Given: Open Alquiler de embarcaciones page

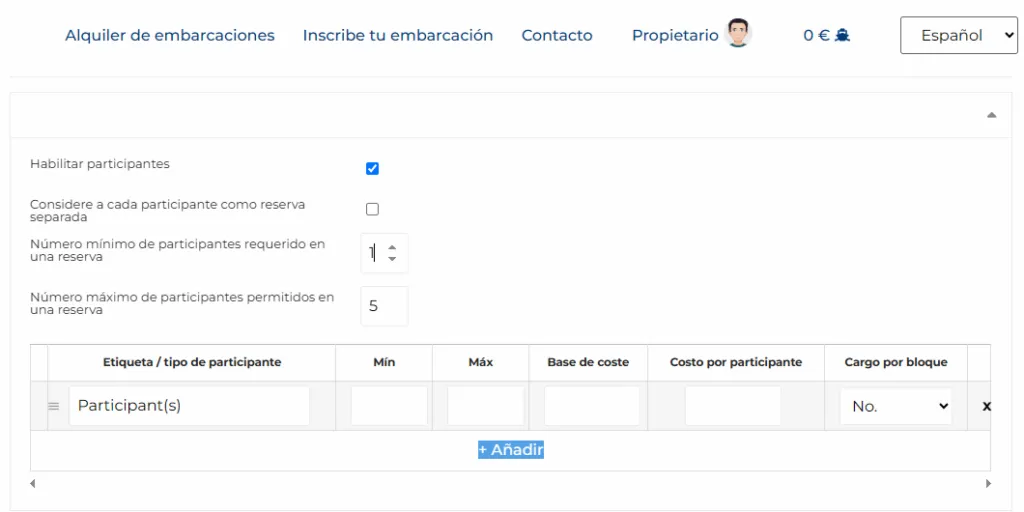Looking at the screenshot, I should pyautogui.click(x=170, y=35).
